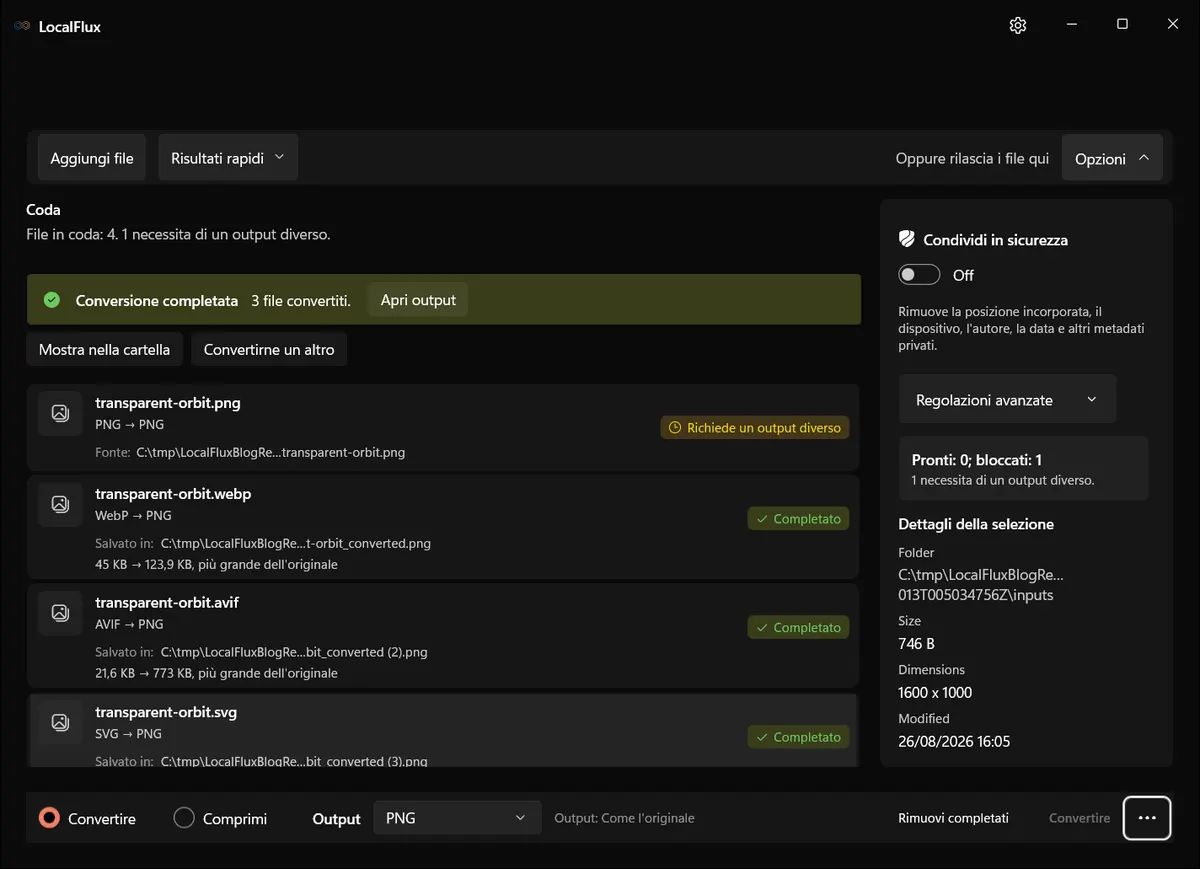1200x869 pixels.
Task: Click the 45 KB → 123,9 KB size line
Action: click(216, 564)
